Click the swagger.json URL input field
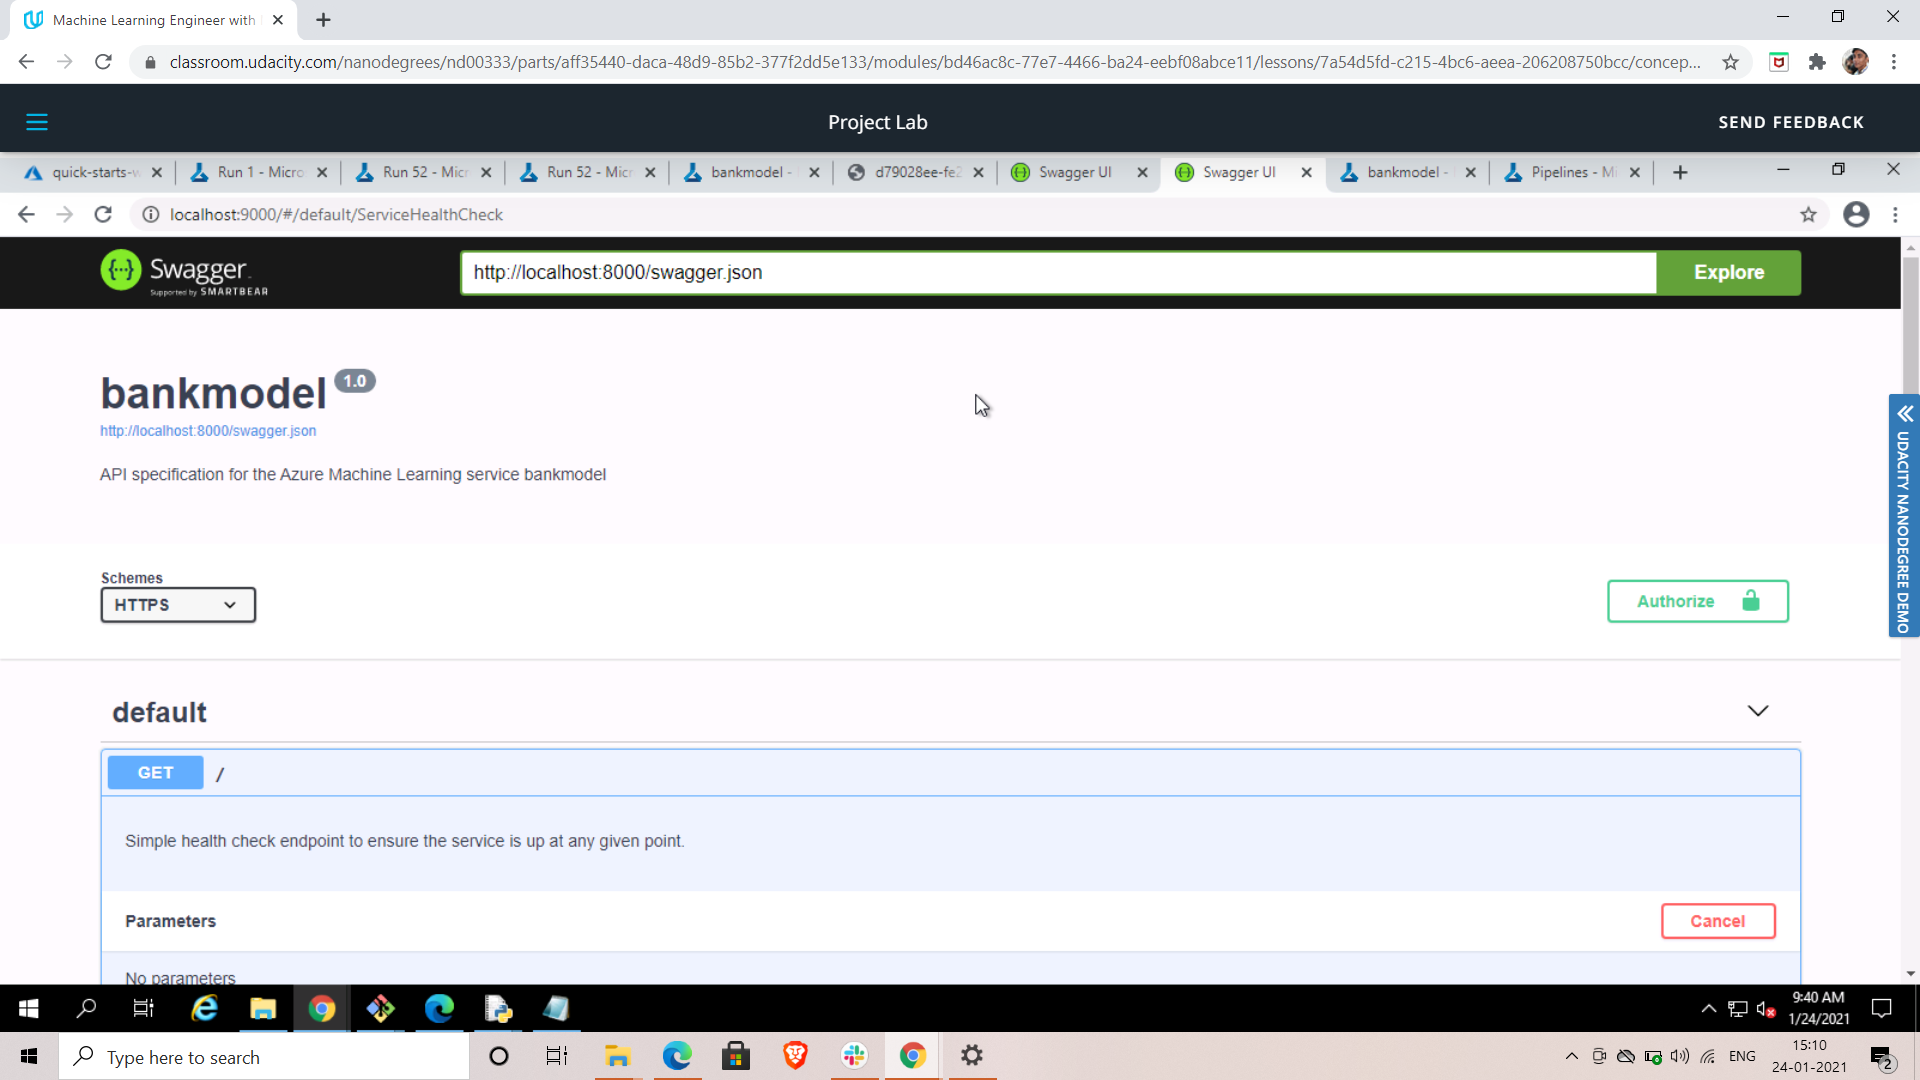1920x1080 pixels. coord(1057,273)
